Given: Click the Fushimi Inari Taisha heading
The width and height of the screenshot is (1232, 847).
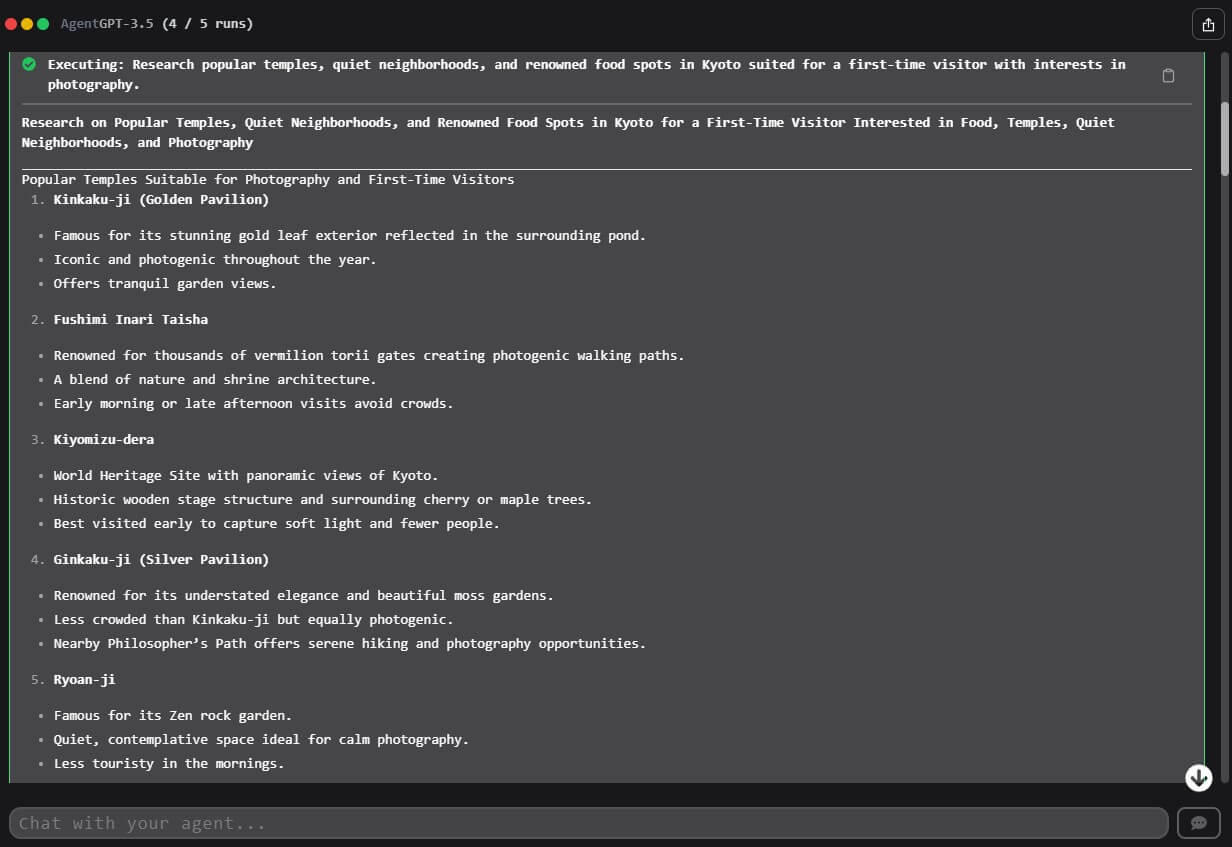Looking at the screenshot, I should 131,320.
